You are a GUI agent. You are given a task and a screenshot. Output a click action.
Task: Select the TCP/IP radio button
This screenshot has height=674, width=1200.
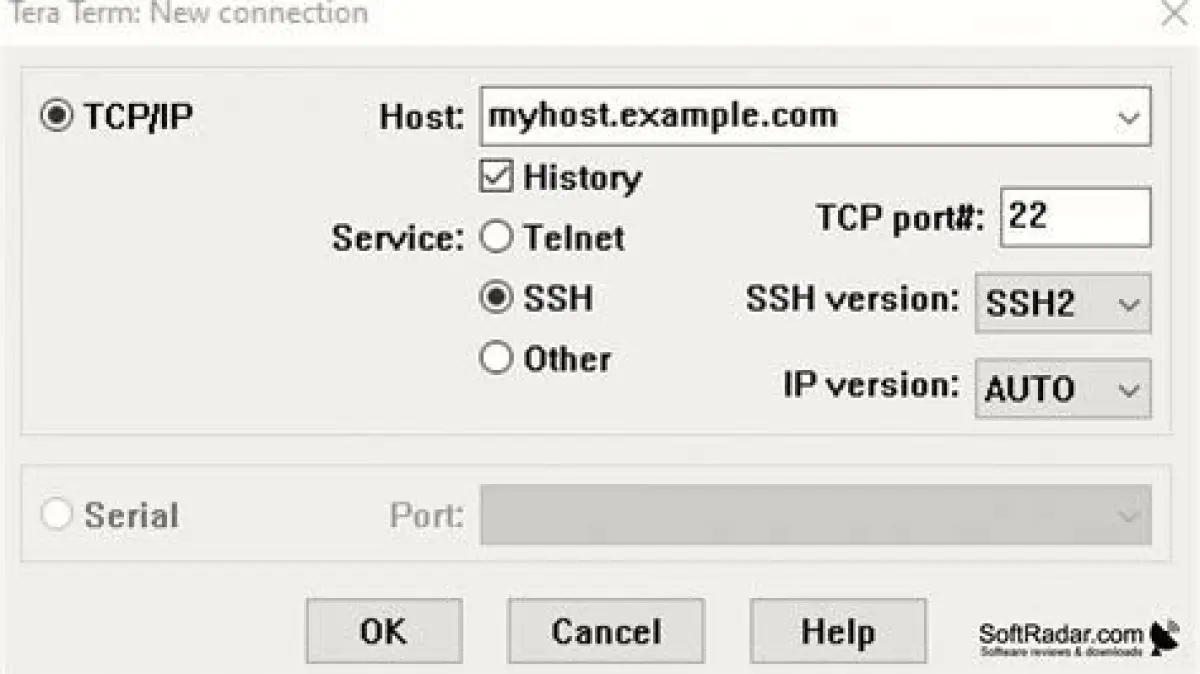[56, 116]
